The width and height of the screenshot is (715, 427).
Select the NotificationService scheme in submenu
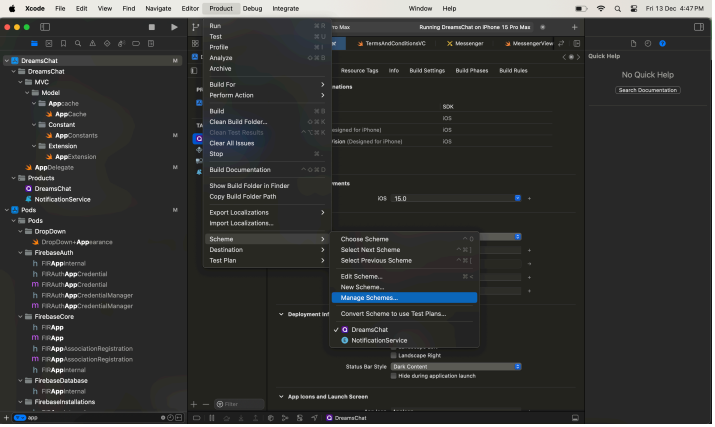380,340
